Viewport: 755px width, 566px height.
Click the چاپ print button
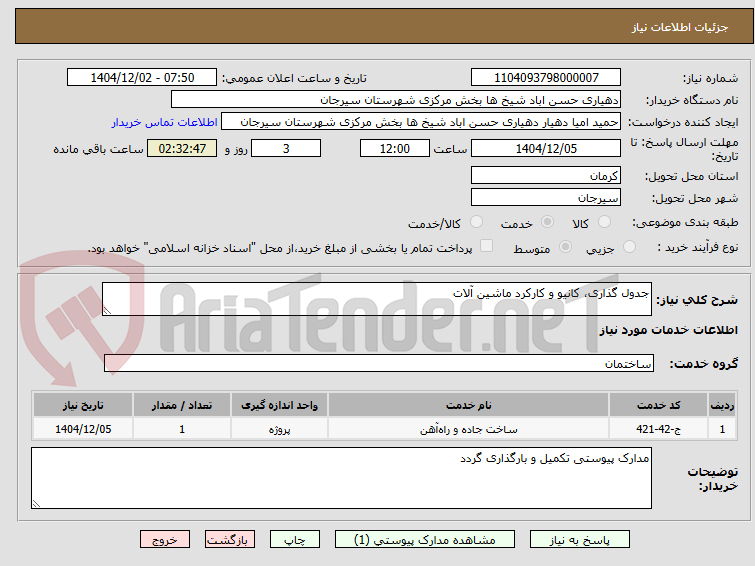tap(295, 540)
